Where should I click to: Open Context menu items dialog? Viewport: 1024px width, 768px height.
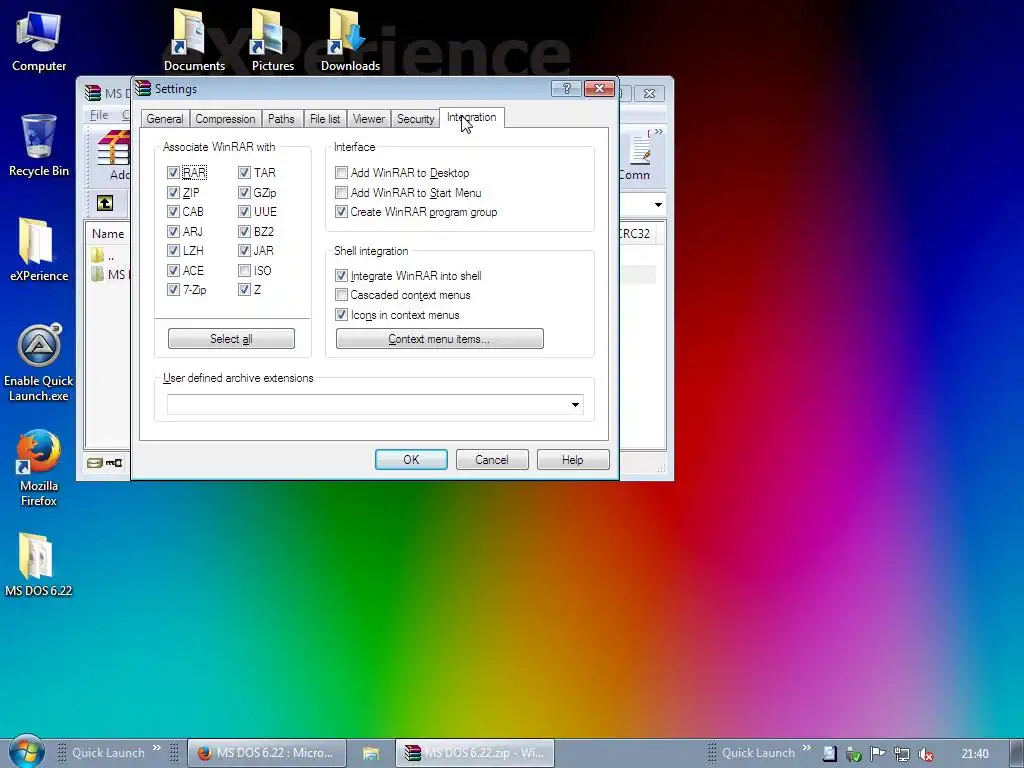[440, 339]
